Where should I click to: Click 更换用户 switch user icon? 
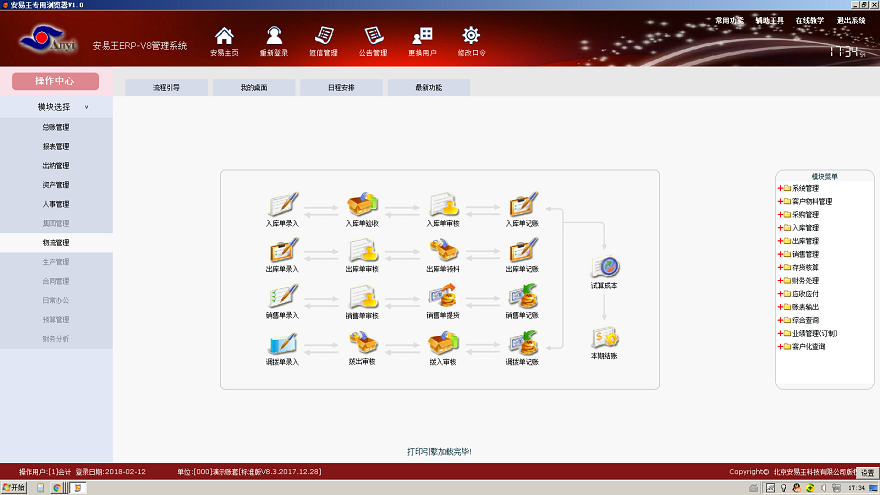(x=422, y=36)
